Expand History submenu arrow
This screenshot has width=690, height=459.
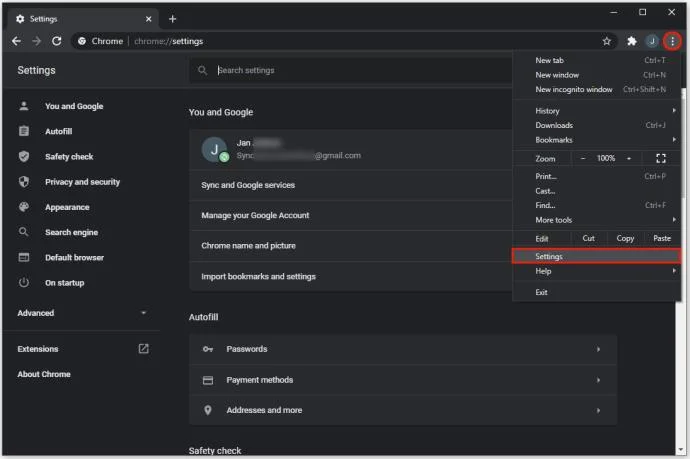[674, 110]
